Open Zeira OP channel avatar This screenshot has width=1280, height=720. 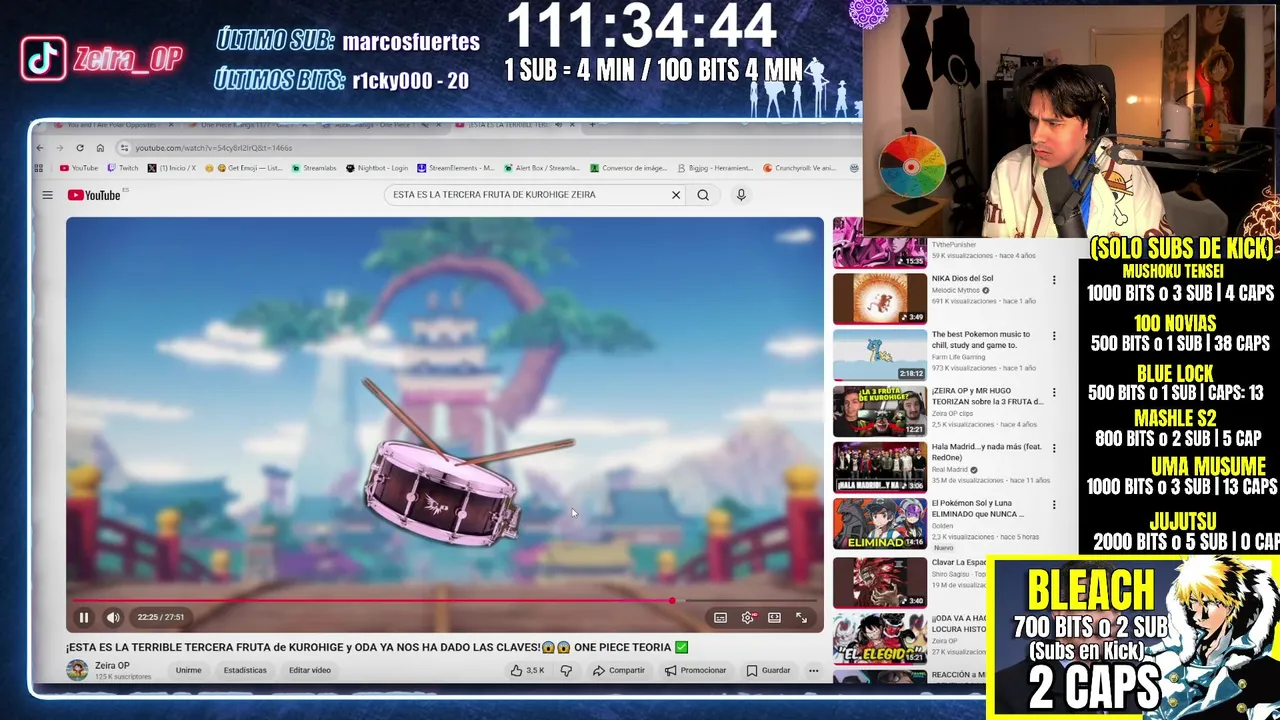(77, 670)
